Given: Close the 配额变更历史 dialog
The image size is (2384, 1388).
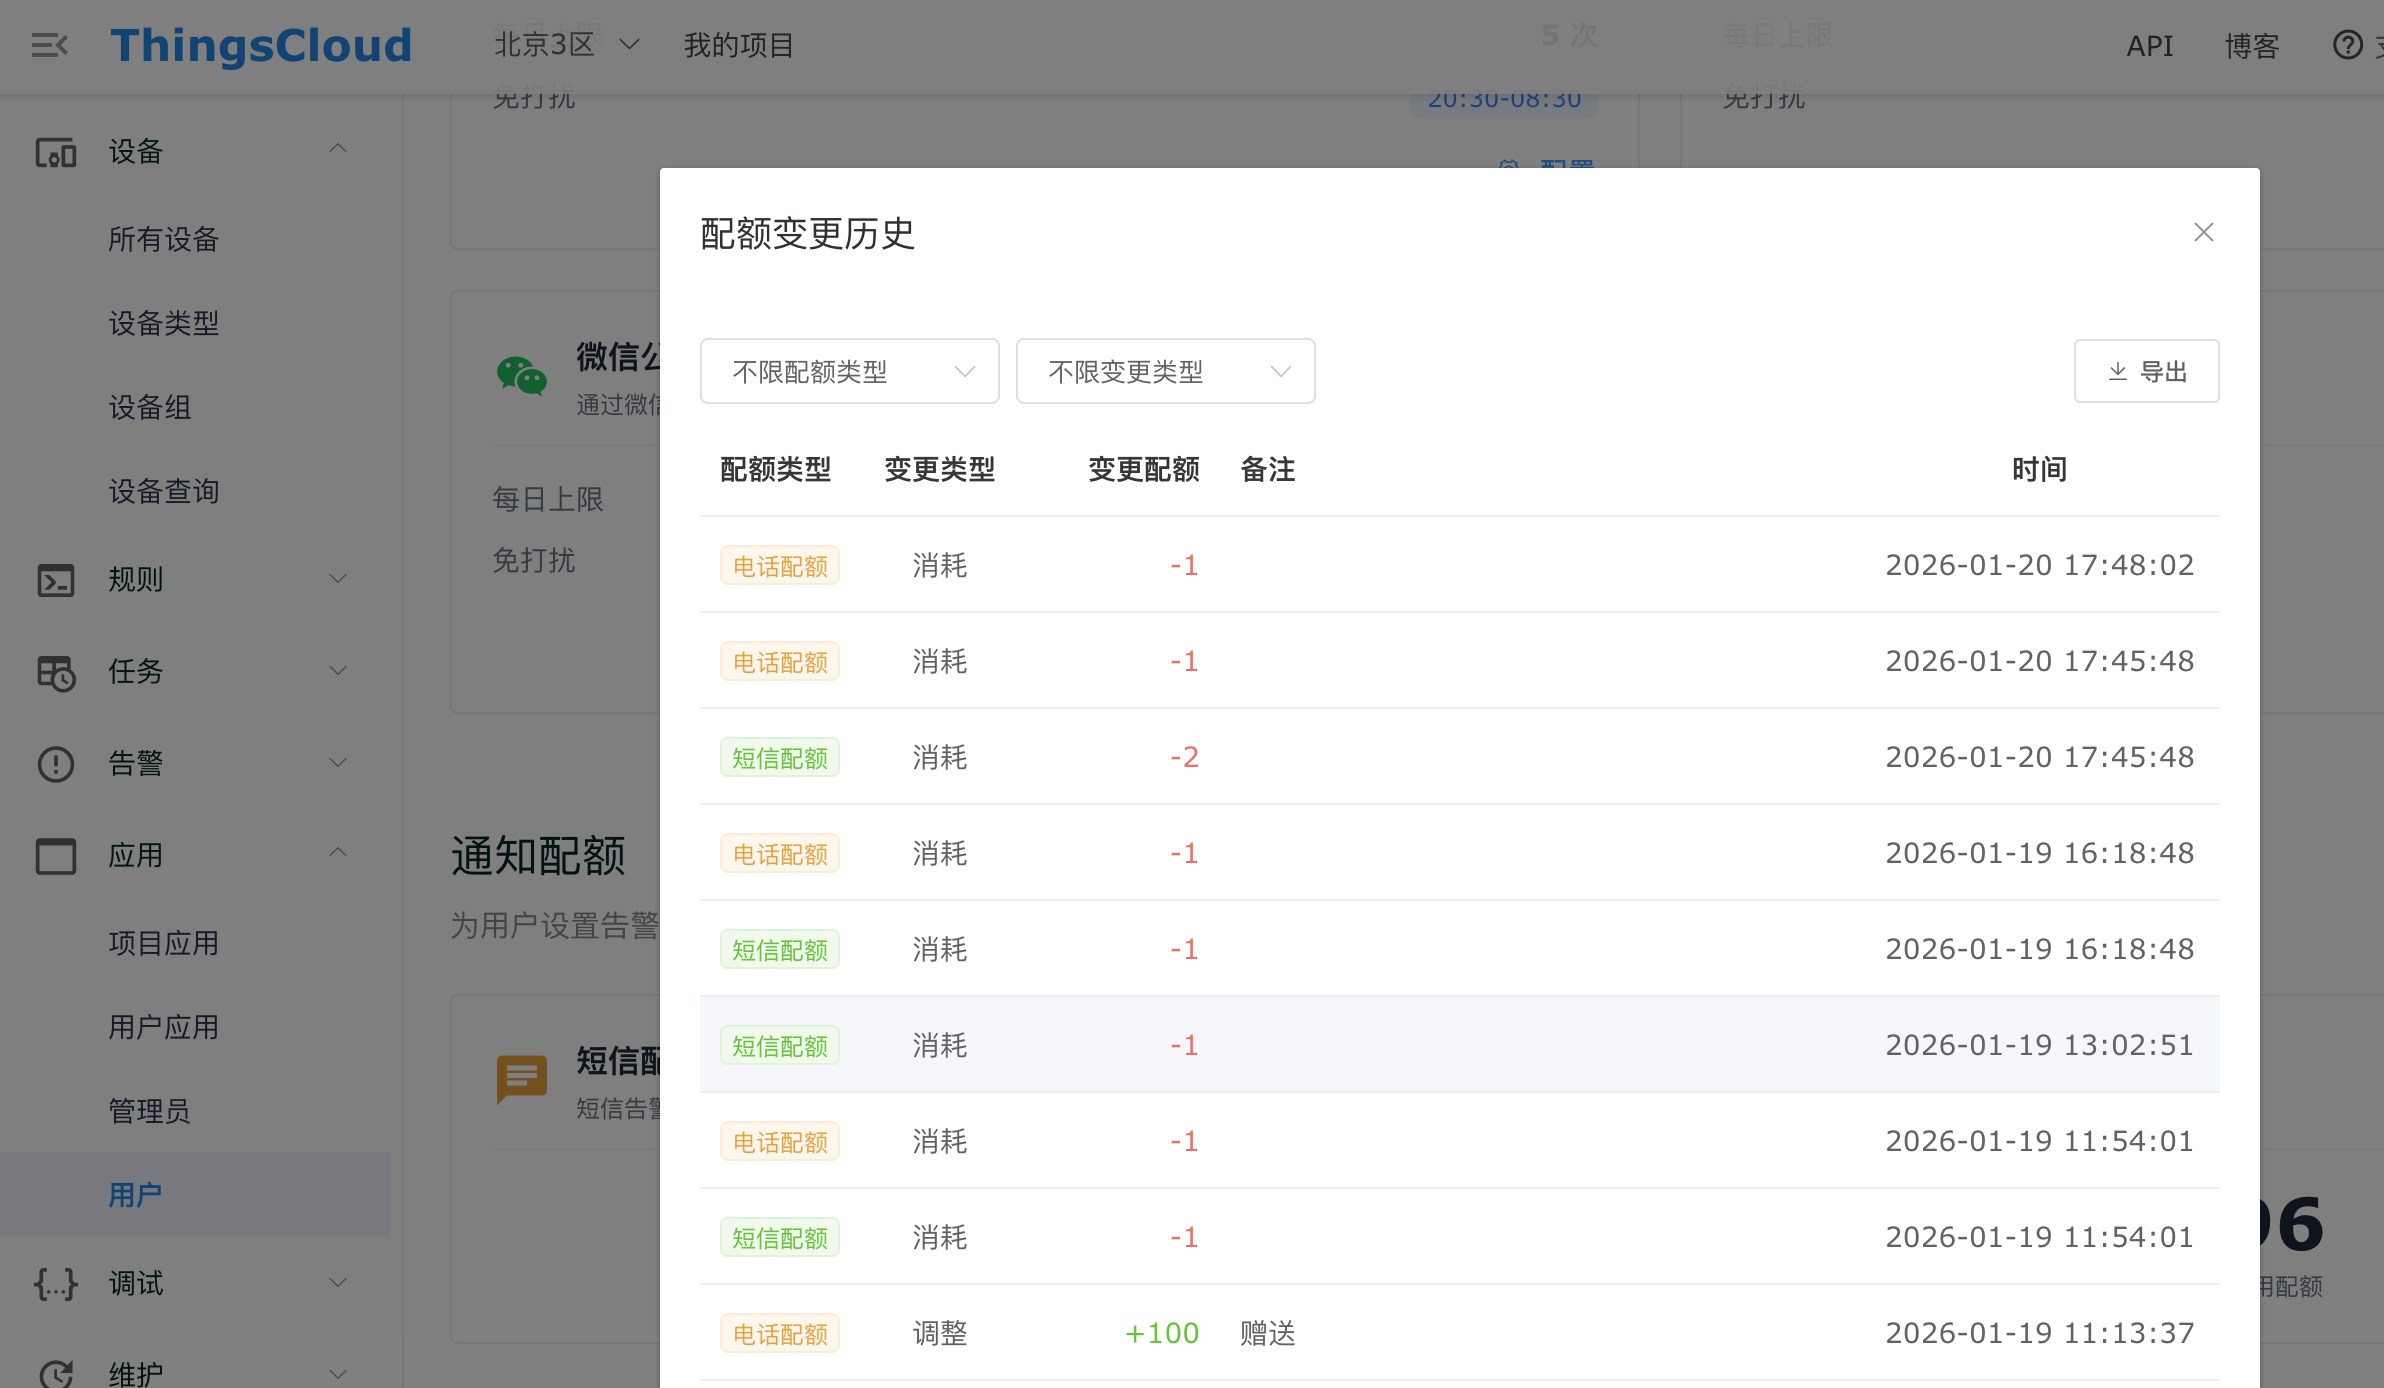Looking at the screenshot, I should click(2203, 232).
